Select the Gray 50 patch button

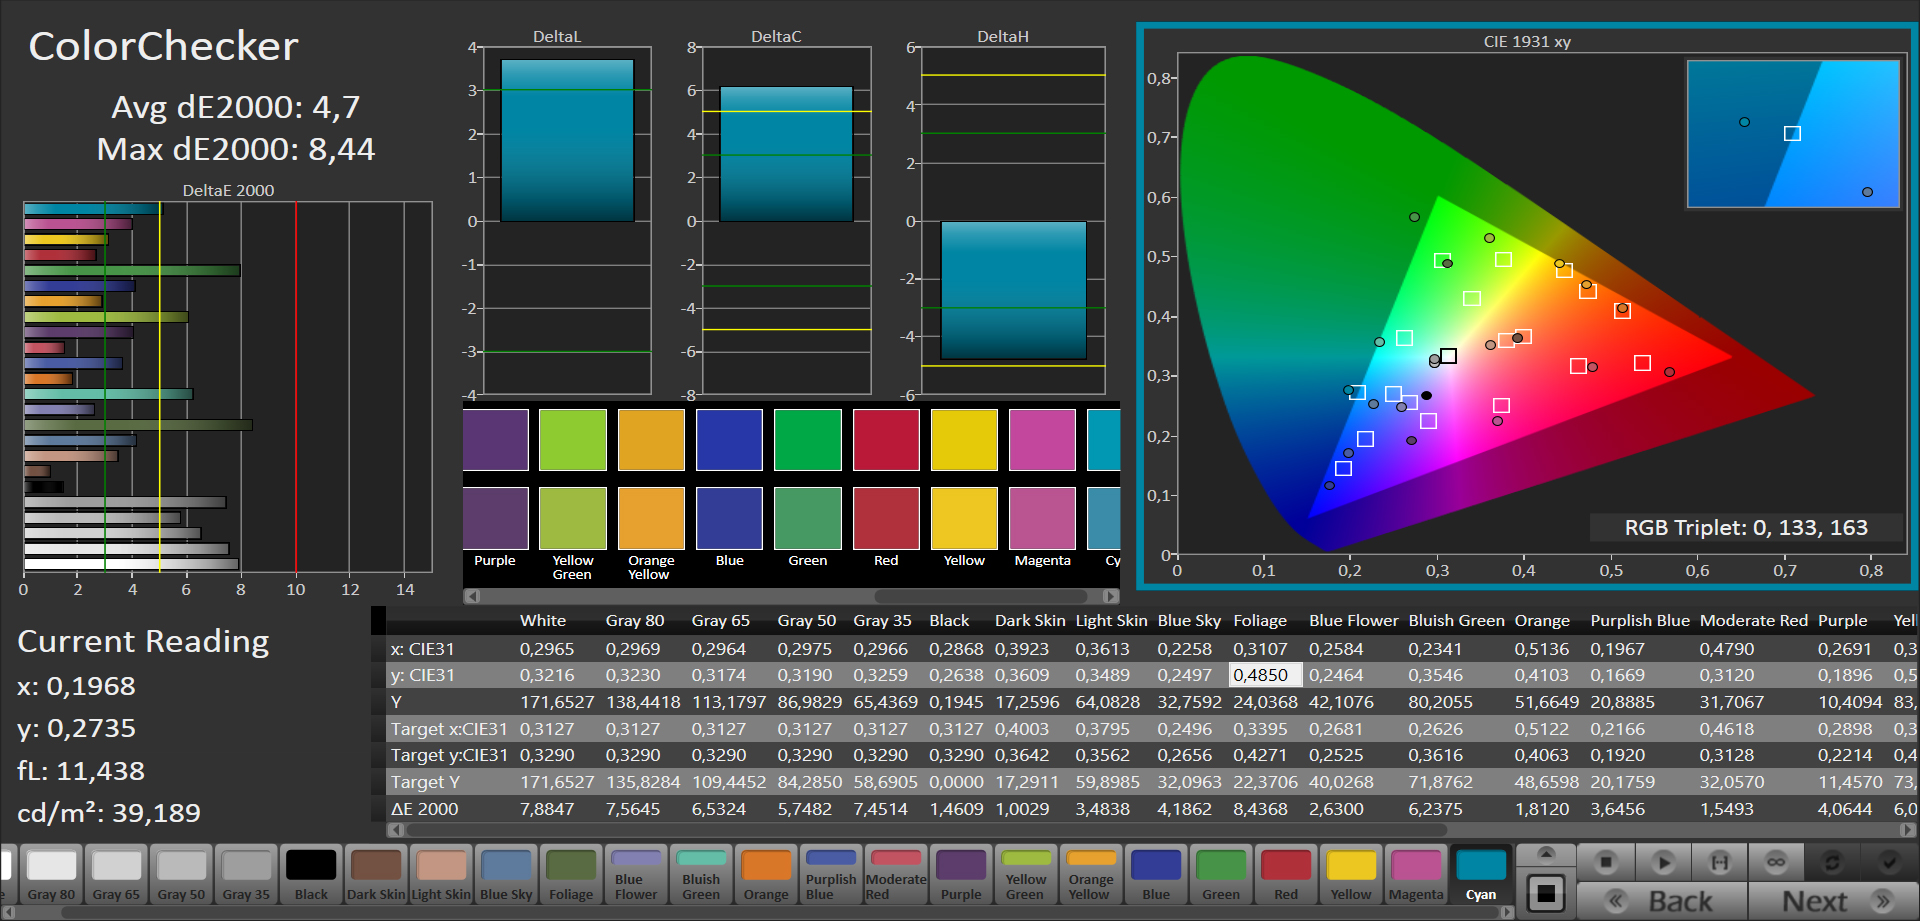[181, 875]
